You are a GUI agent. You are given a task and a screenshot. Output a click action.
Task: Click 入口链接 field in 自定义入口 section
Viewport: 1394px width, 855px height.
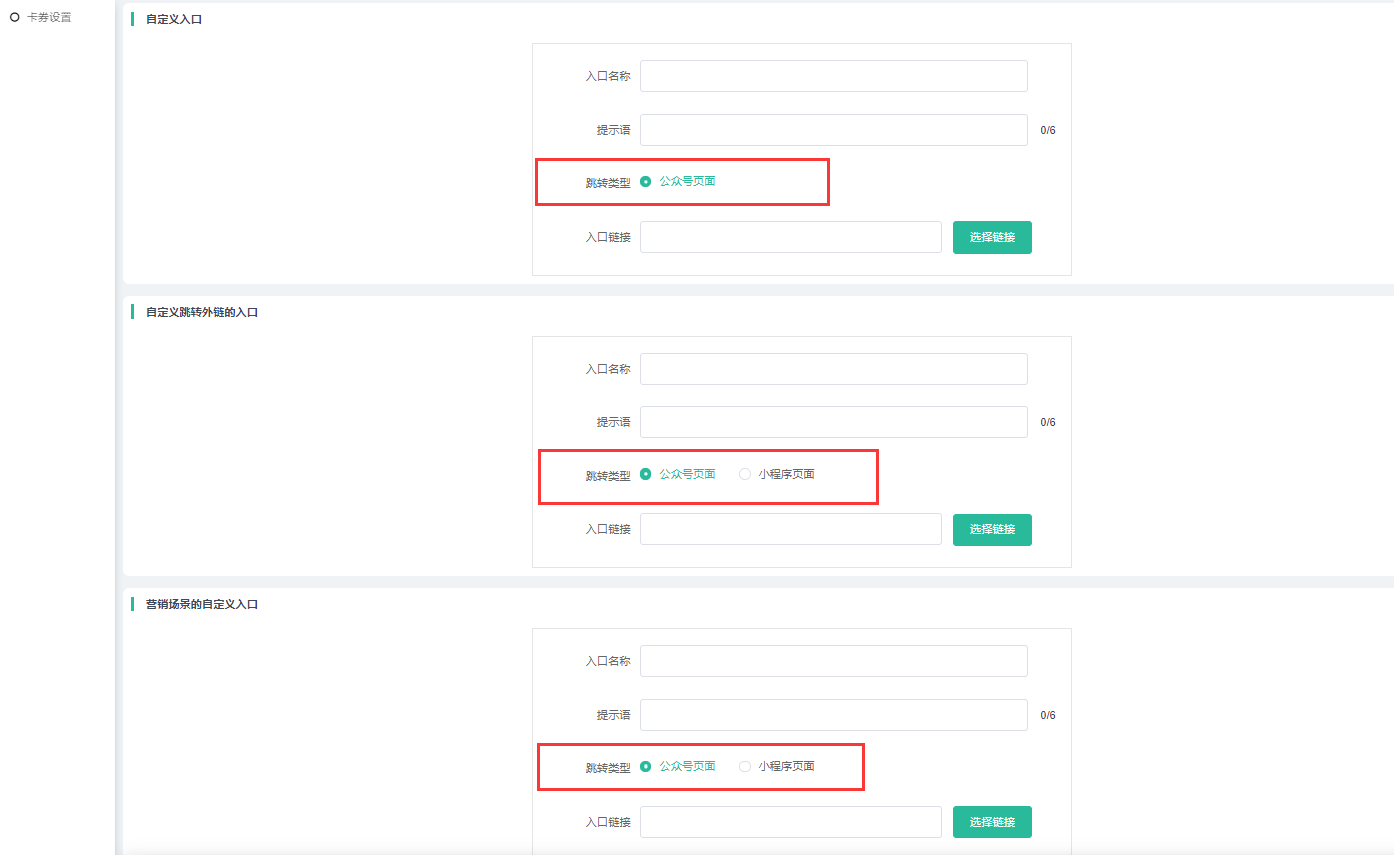[790, 237]
